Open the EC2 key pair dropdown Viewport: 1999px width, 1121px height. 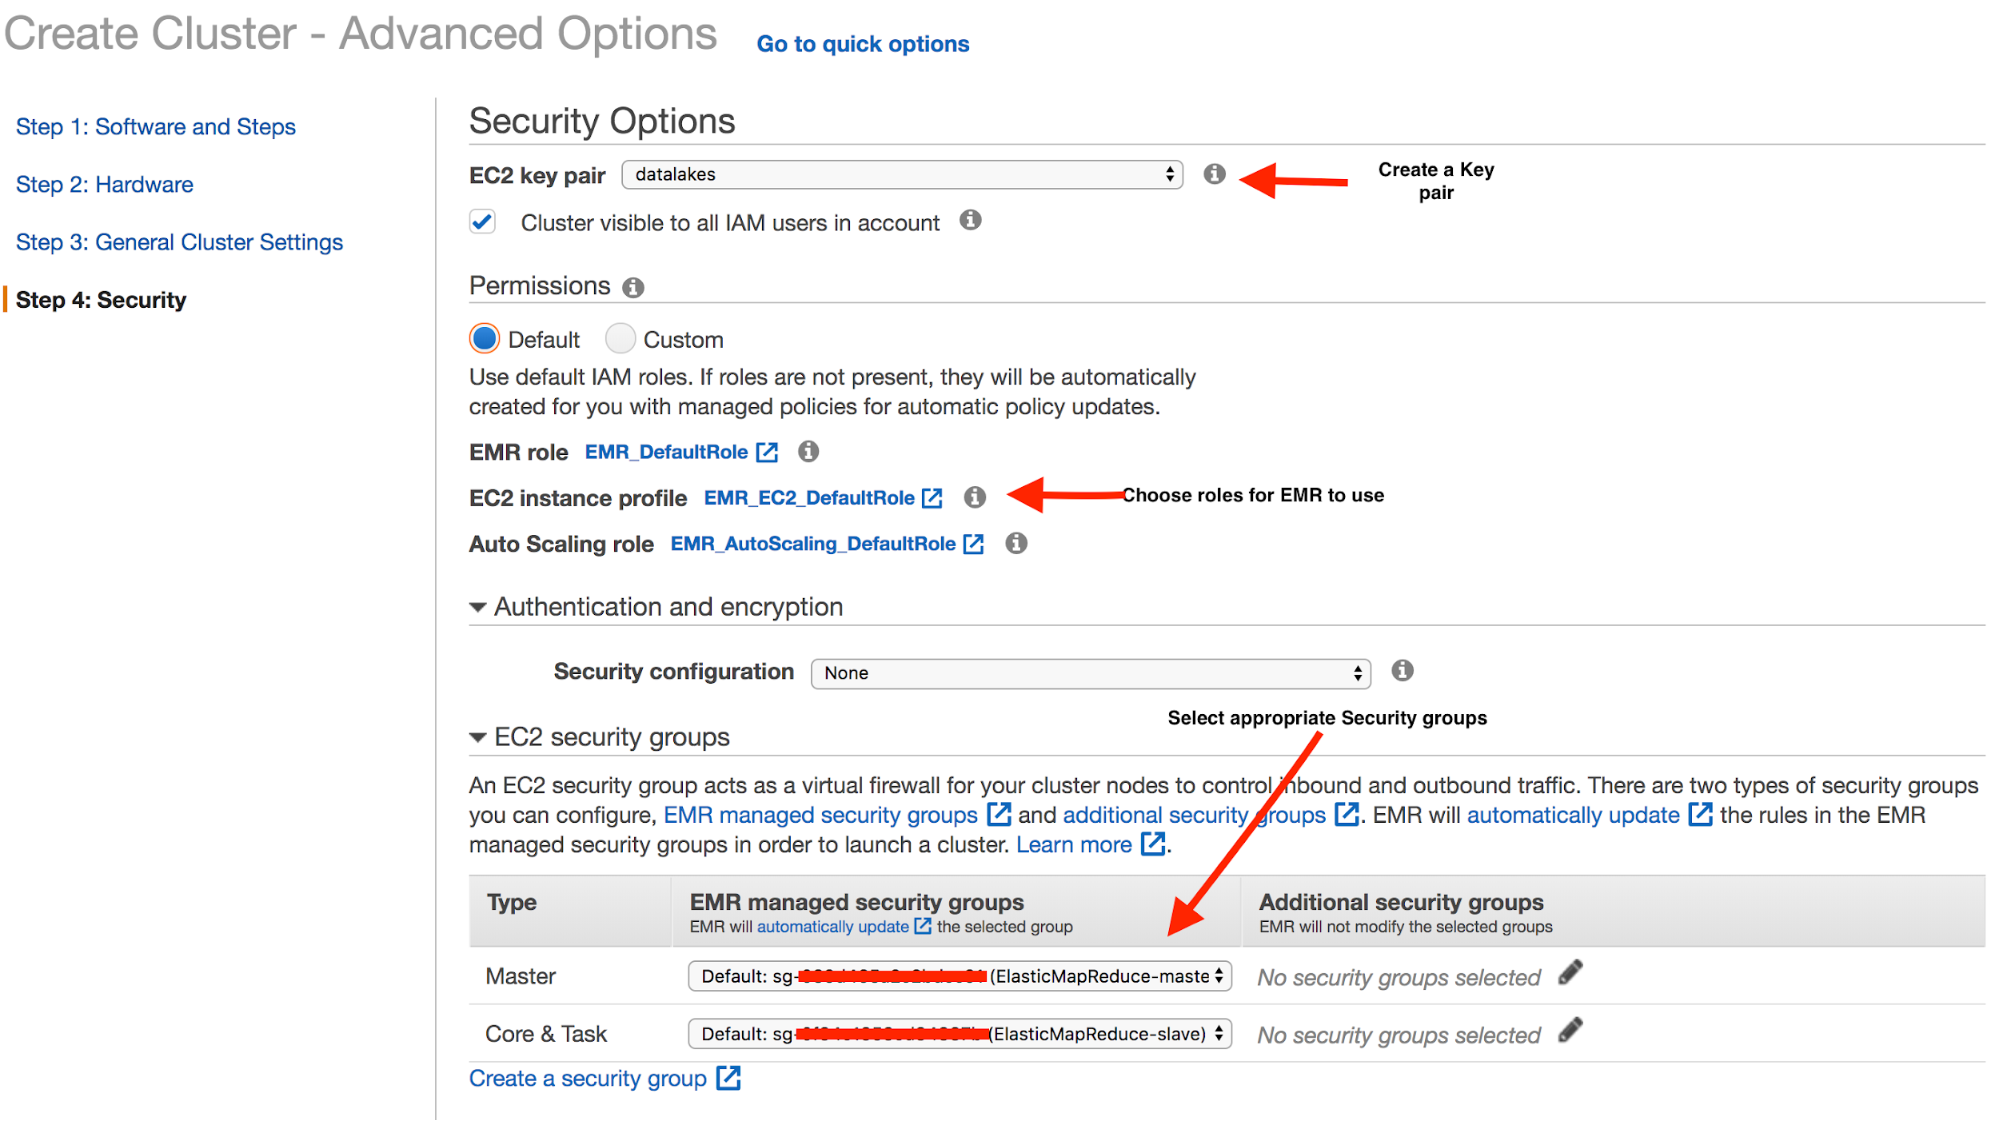tap(902, 174)
